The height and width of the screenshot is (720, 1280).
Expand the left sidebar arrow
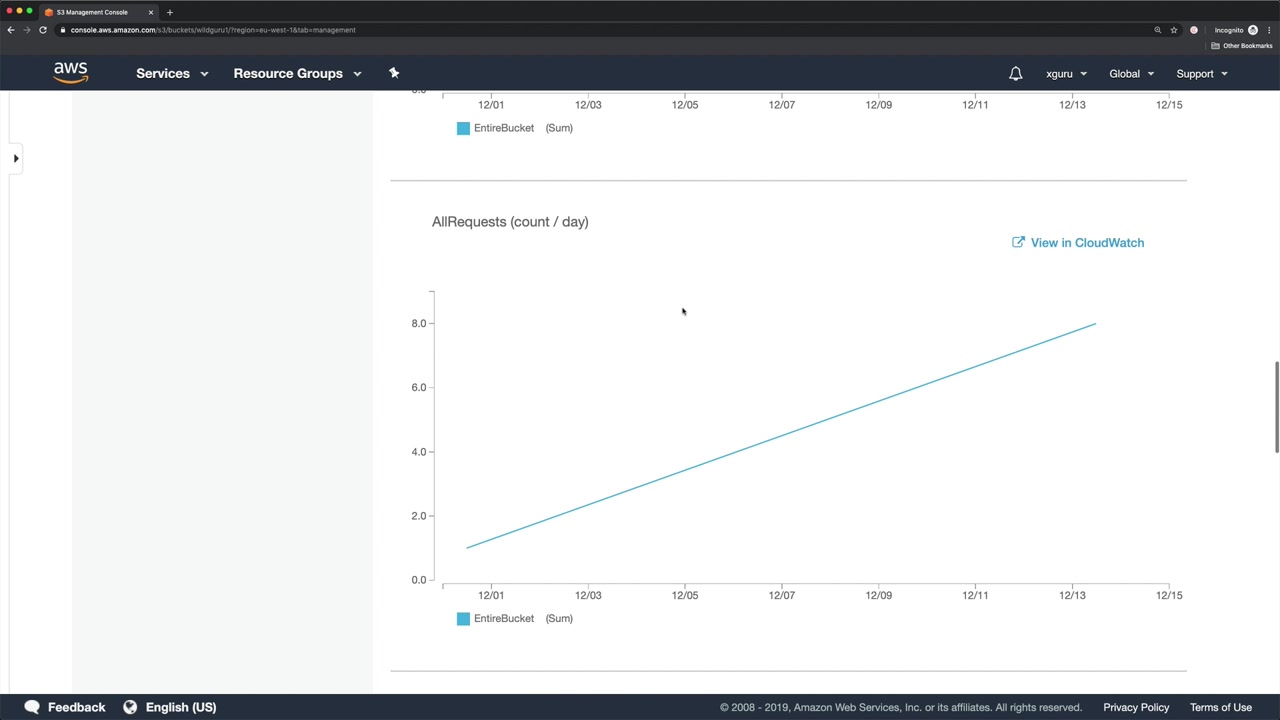click(x=16, y=158)
